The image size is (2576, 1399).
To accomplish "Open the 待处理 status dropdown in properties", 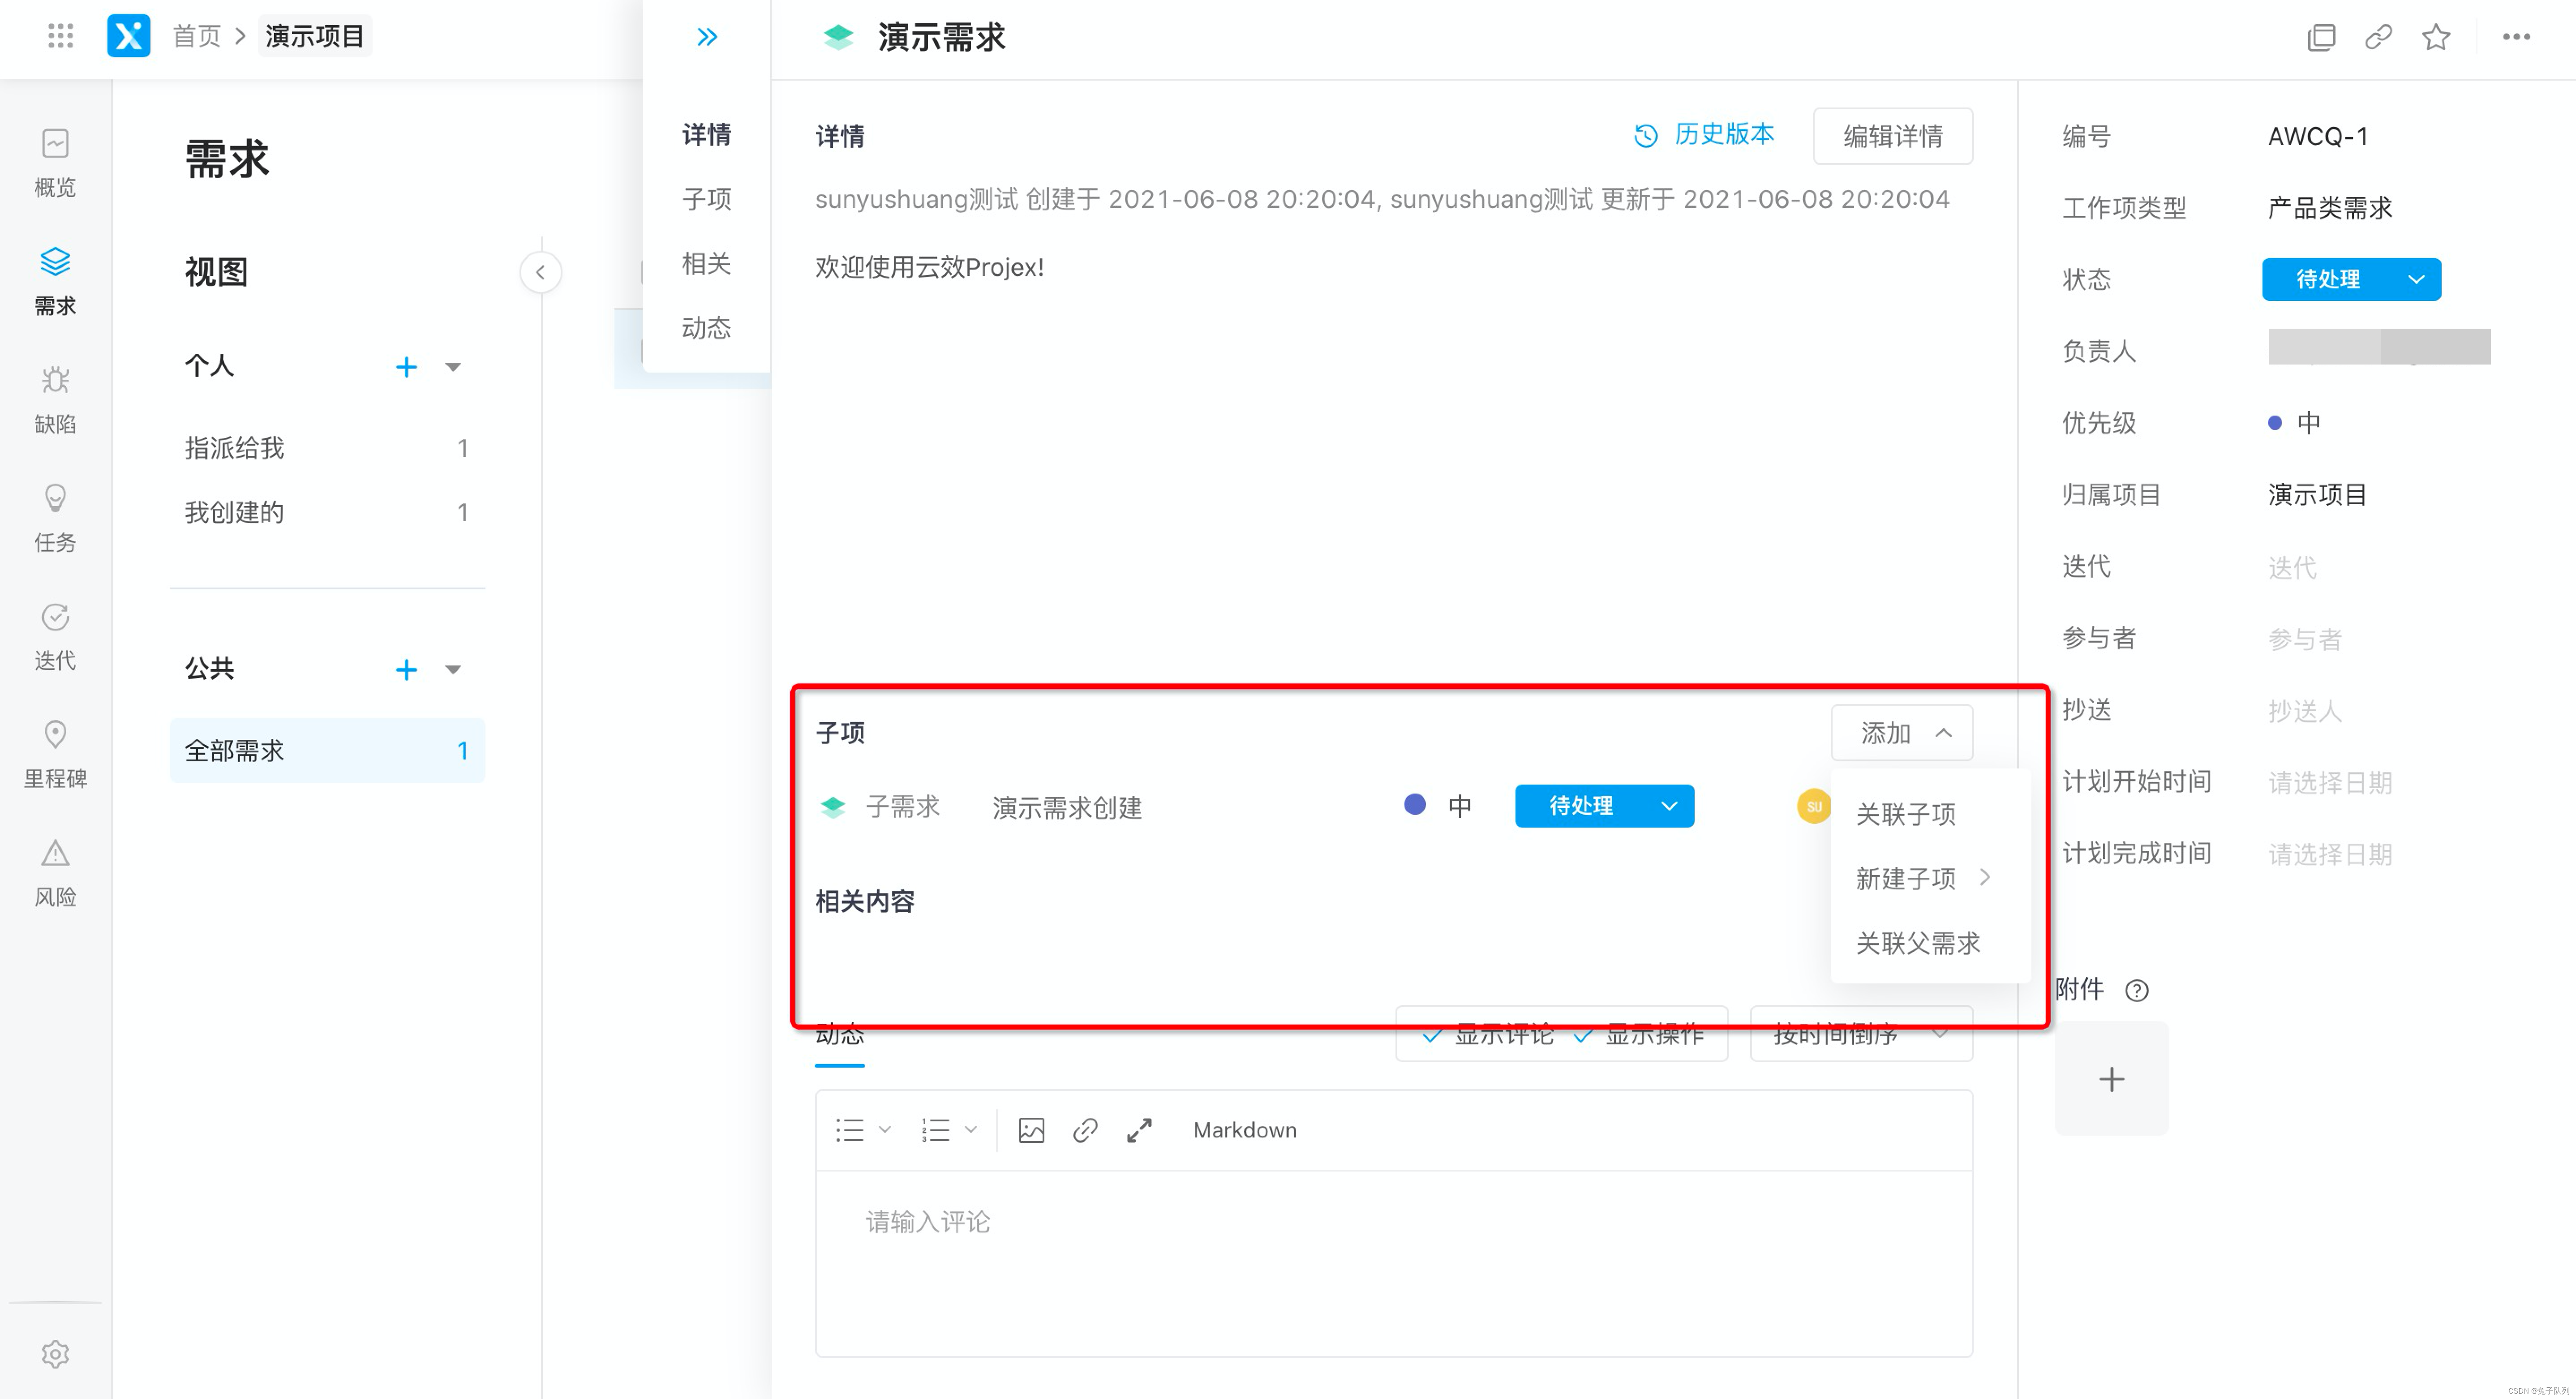I will point(2350,279).
